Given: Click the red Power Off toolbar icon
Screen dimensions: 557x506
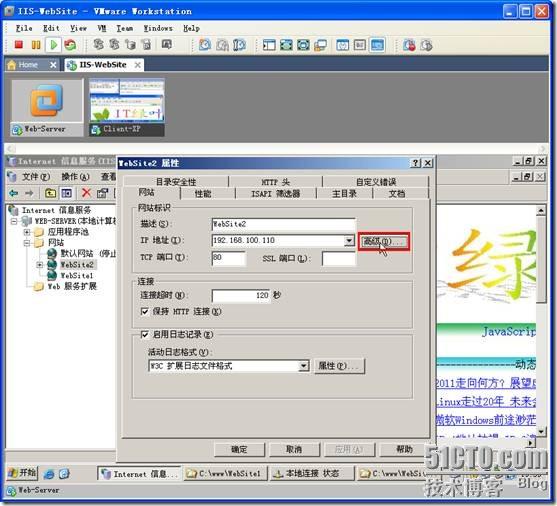Looking at the screenshot, I should click(18, 45).
